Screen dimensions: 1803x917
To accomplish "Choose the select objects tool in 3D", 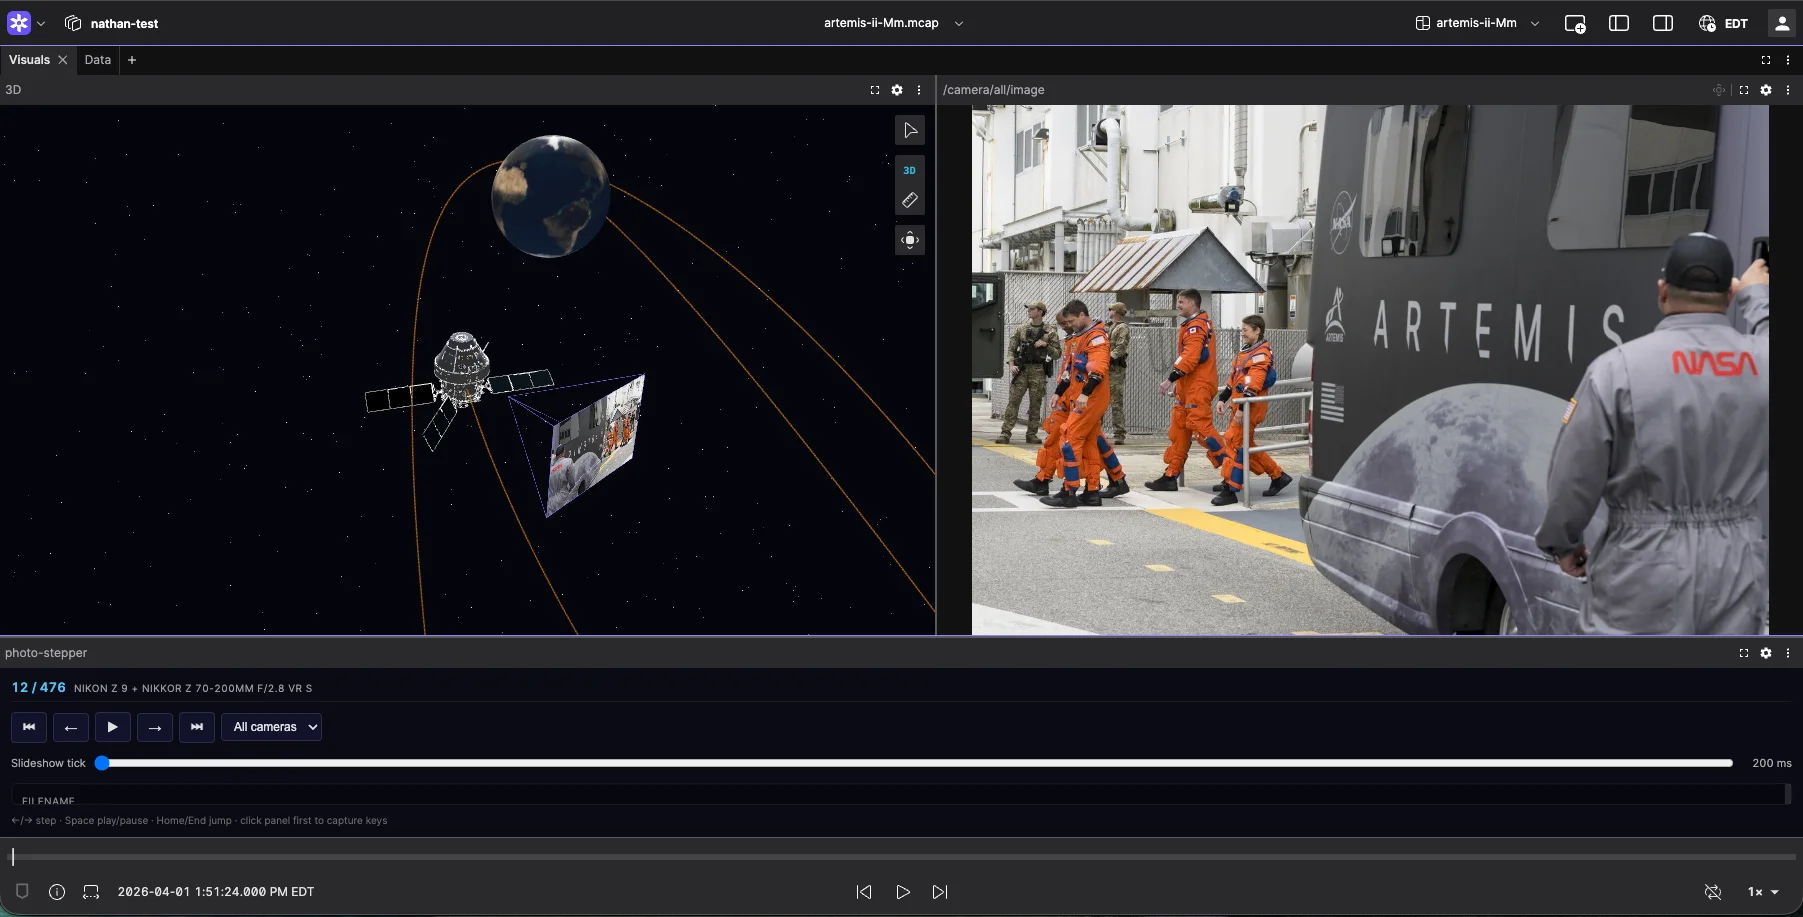I will (x=910, y=130).
